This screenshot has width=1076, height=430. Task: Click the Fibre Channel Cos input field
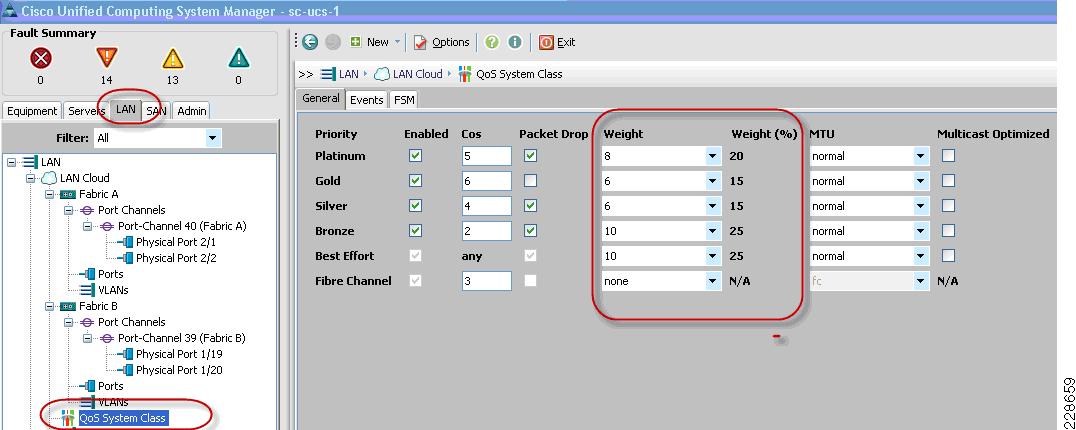click(x=487, y=280)
